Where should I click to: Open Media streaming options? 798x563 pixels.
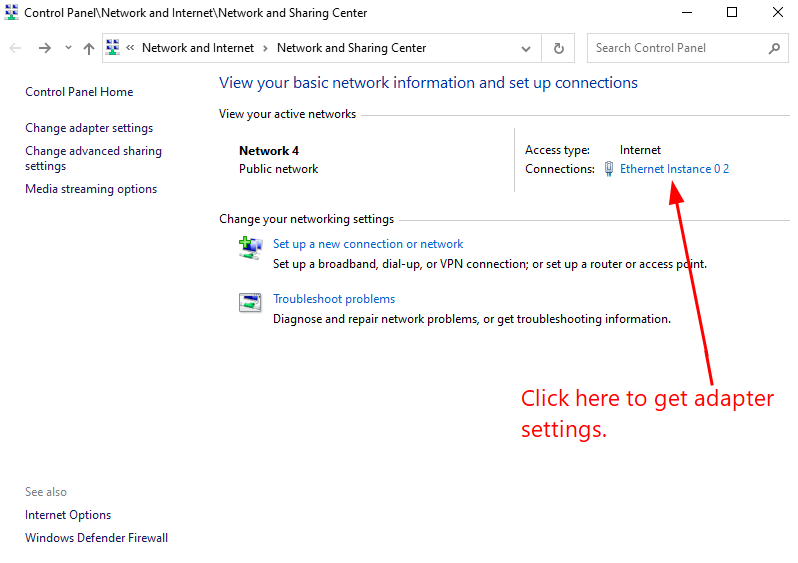coord(91,189)
